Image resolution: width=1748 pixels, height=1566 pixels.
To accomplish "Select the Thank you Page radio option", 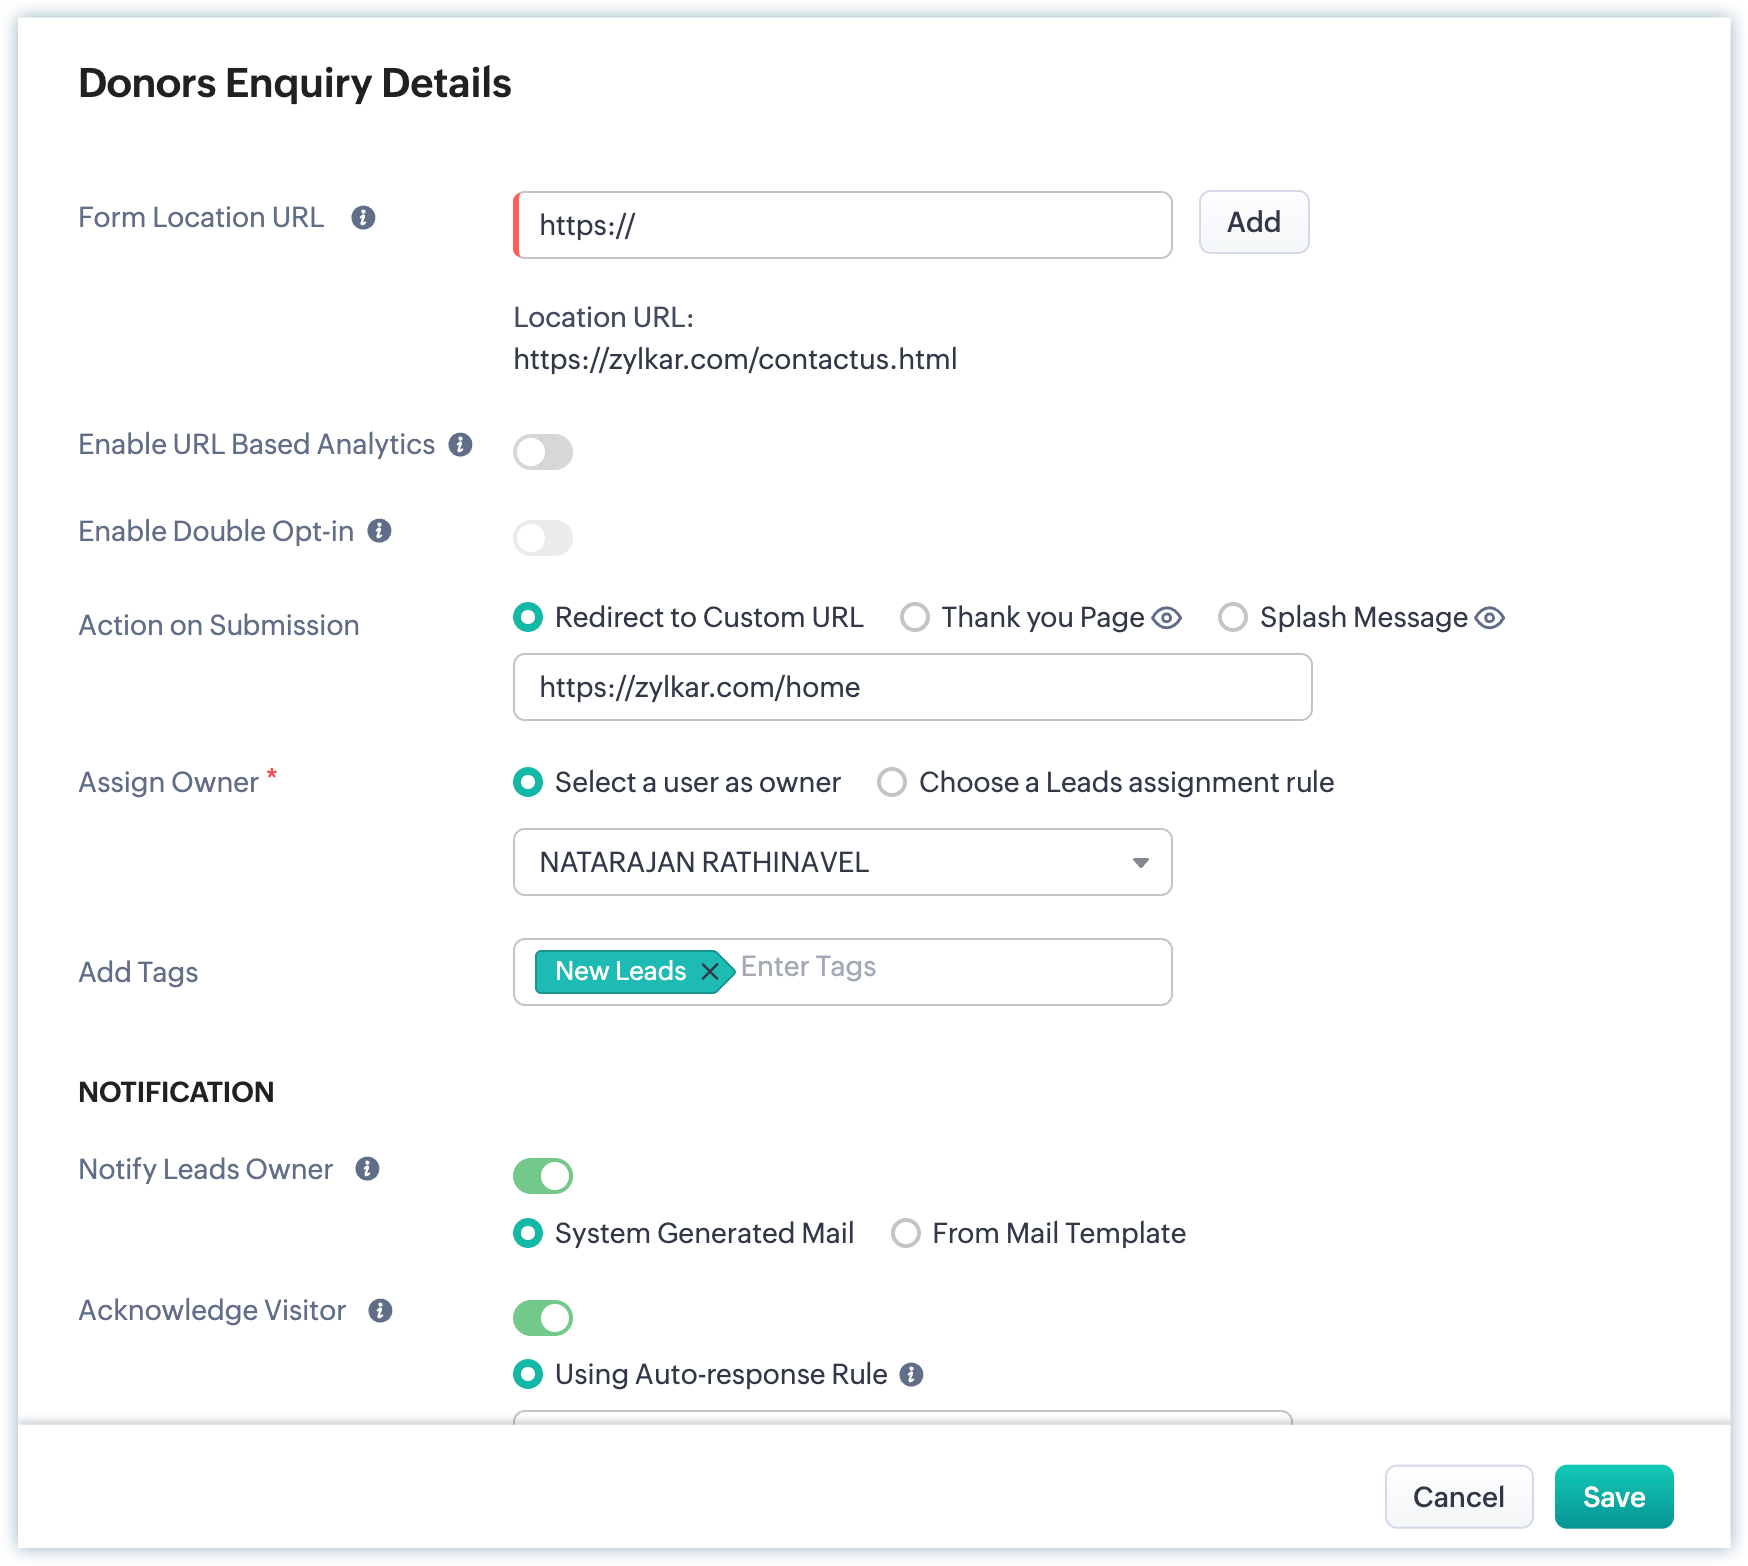I will click(x=915, y=618).
